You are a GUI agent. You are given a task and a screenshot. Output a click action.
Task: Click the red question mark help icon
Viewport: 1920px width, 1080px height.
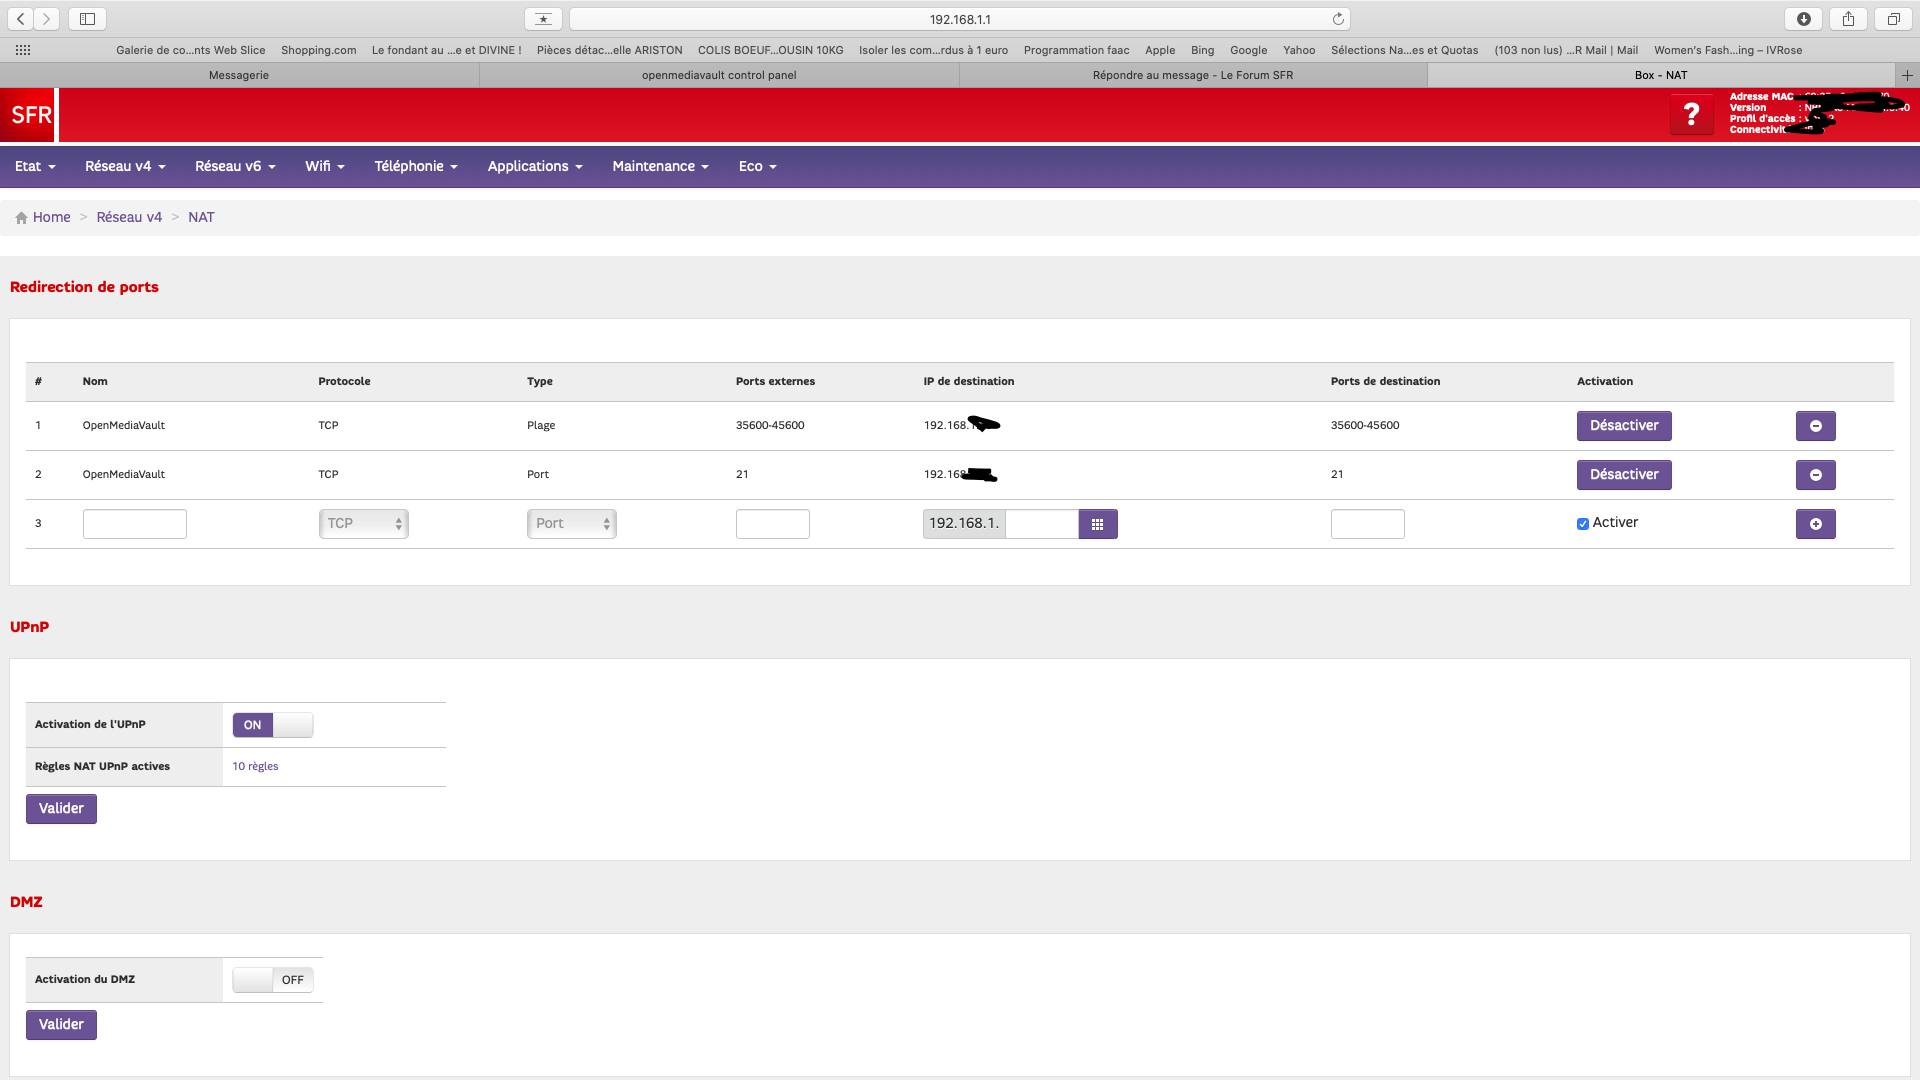[x=1691, y=115]
